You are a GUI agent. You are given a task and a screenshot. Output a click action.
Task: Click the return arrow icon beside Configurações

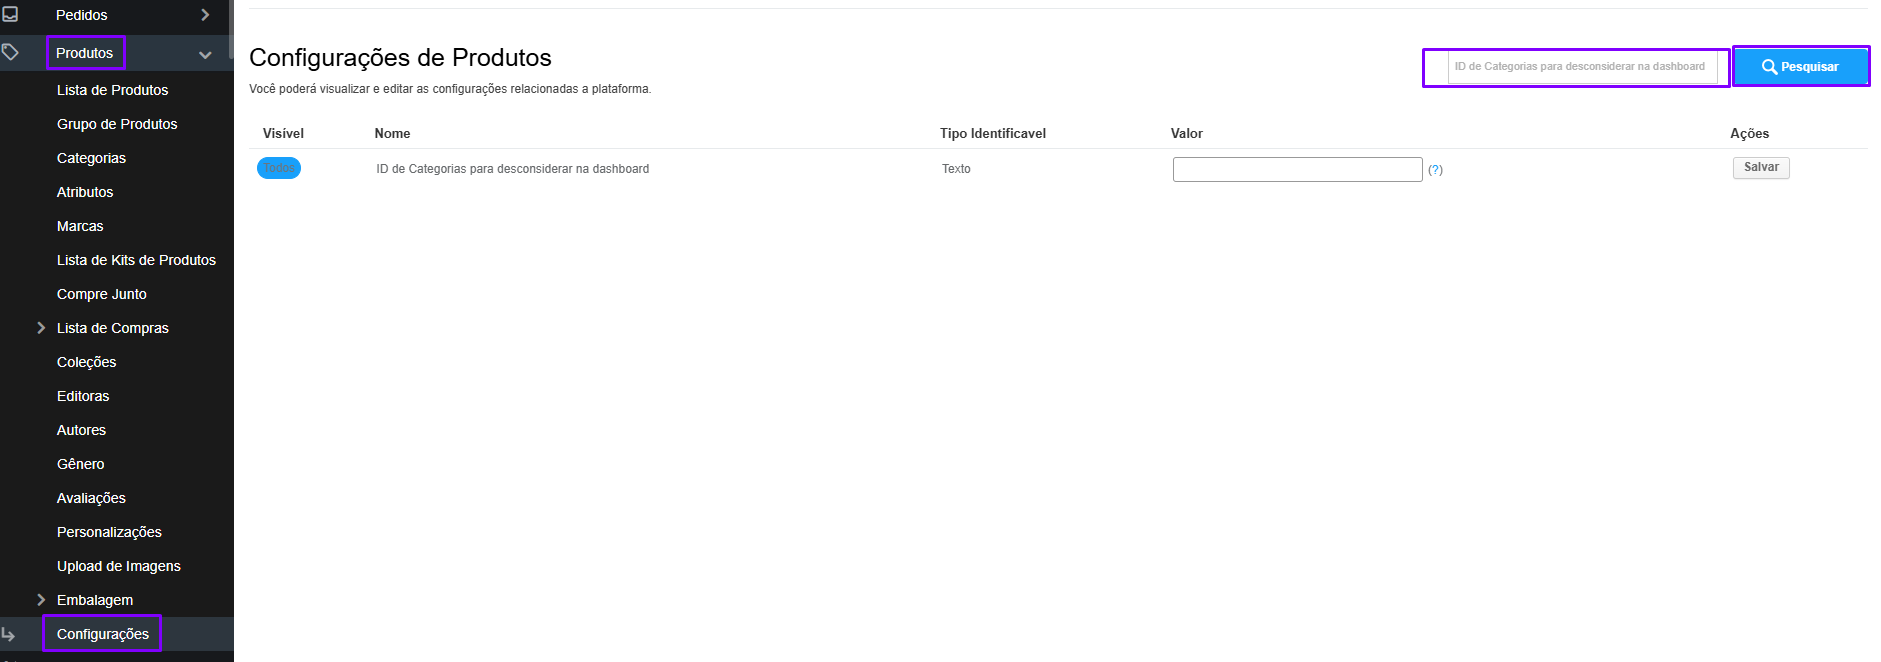point(9,634)
